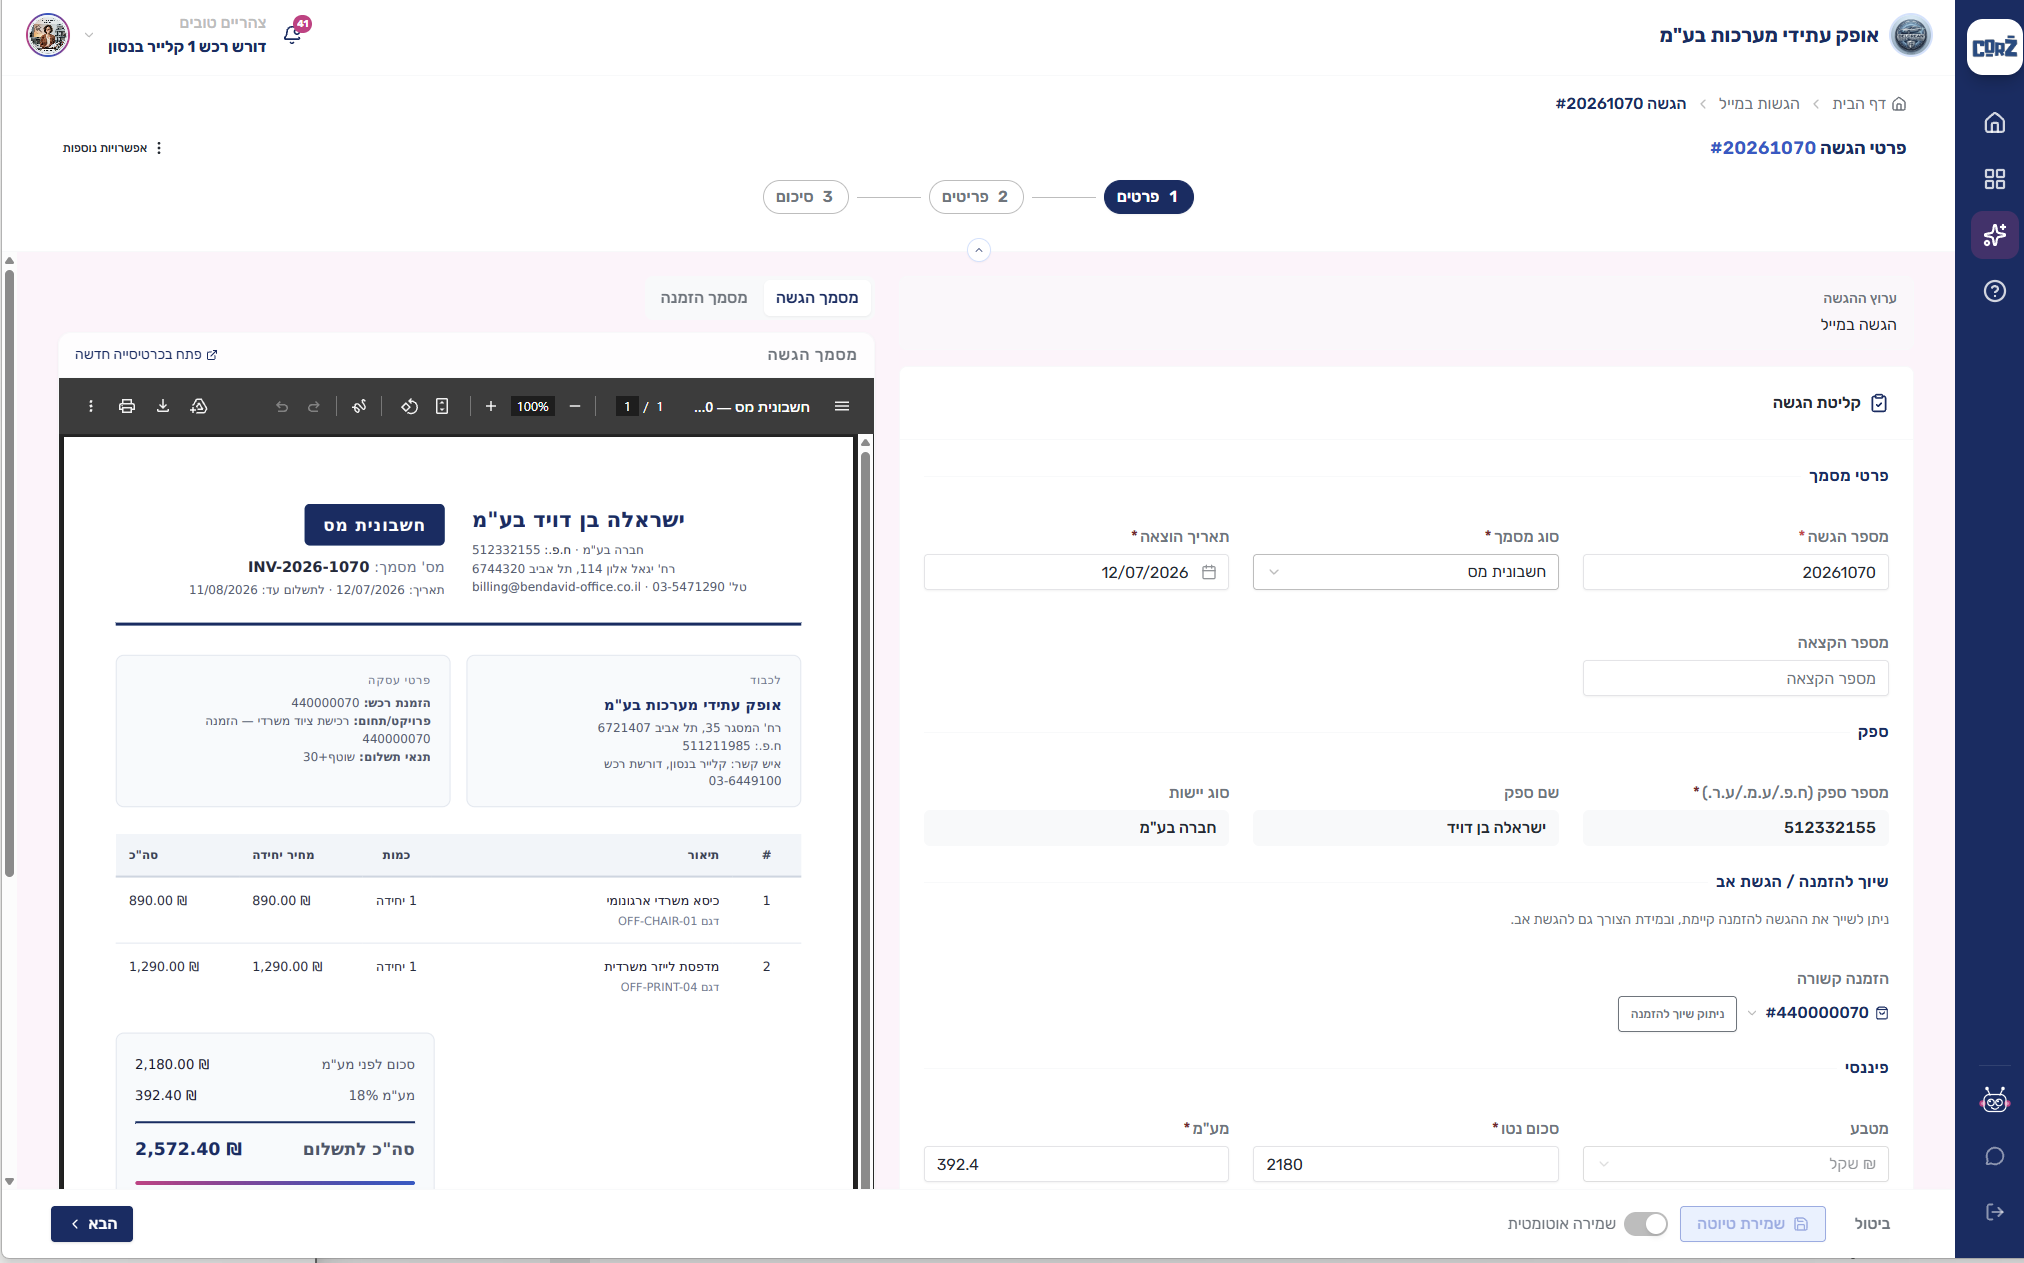2024x1263 pixels.
Task: Click the PDF zoom percentage field
Action: [x=533, y=406]
